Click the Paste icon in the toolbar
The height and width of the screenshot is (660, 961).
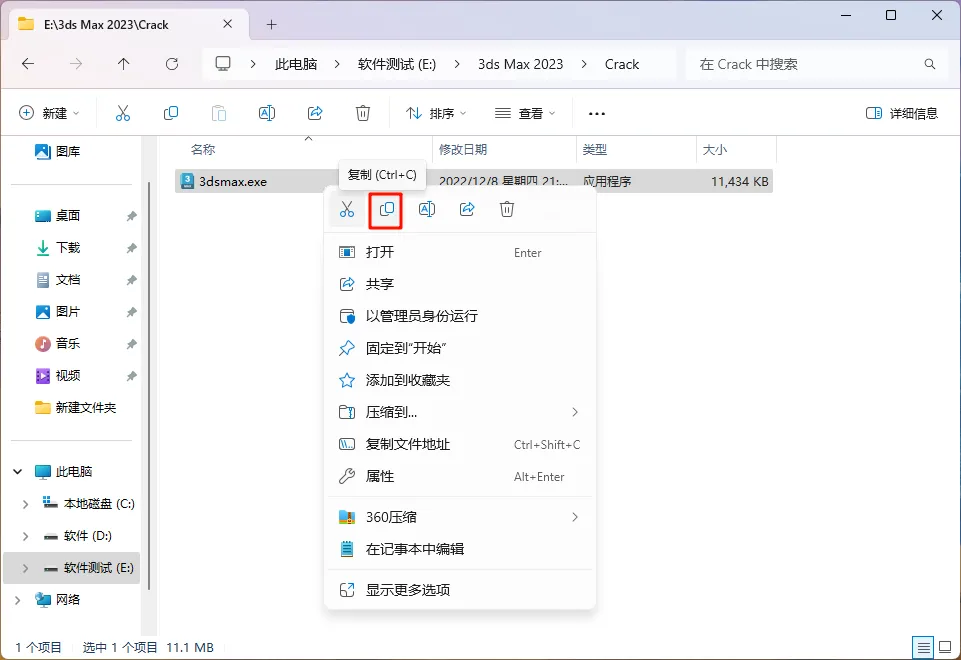point(219,113)
